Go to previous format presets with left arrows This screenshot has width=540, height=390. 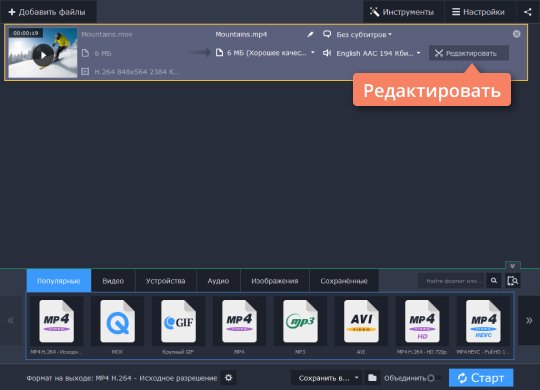coord(11,320)
